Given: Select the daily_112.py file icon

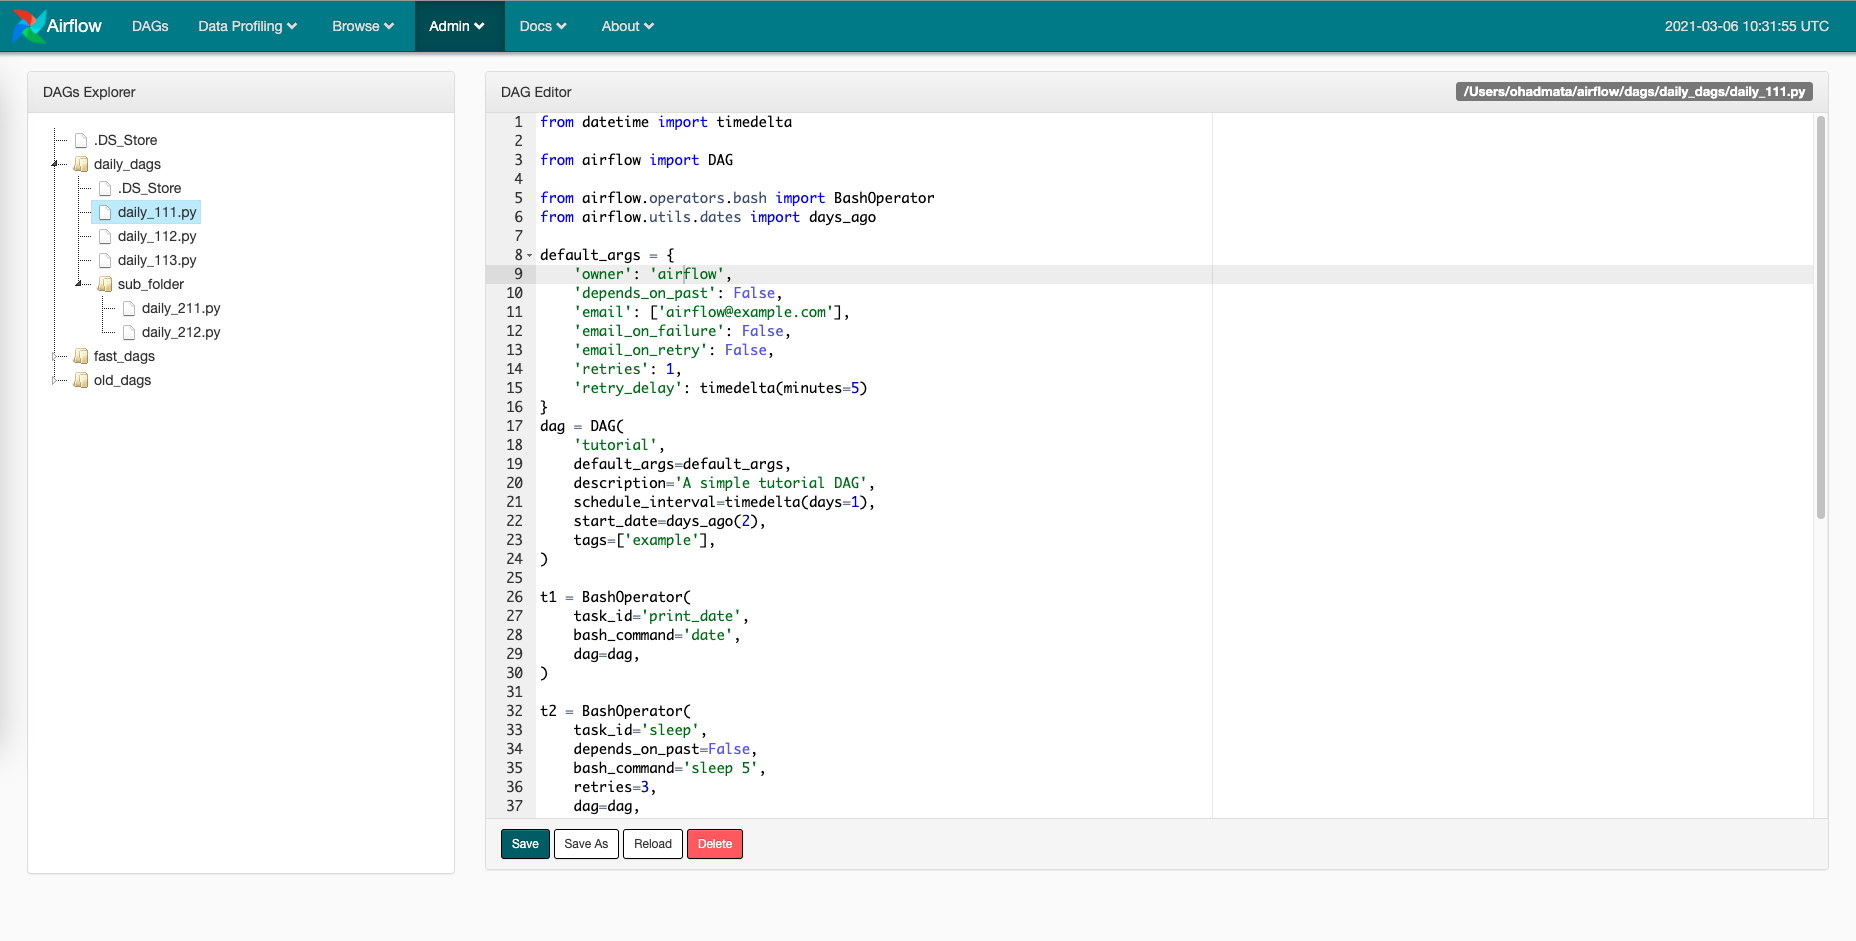Looking at the screenshot, I should [x=104, y=236].
